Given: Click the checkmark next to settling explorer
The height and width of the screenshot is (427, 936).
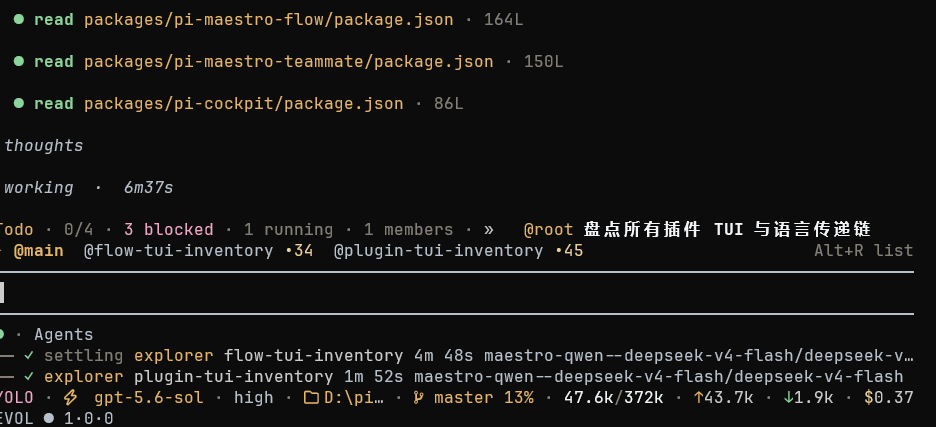Looking at the screenshot, I should [x=29, y=356].
